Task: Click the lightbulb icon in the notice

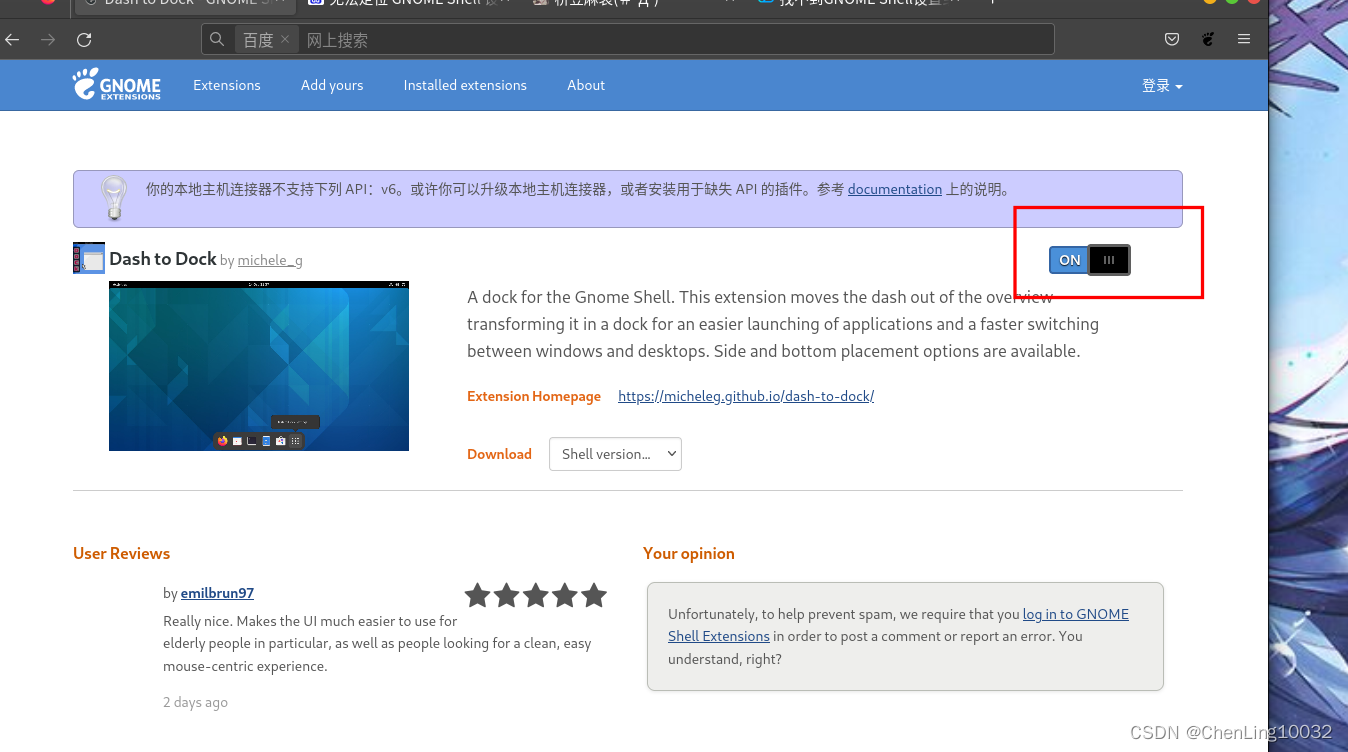Action: 115,198
